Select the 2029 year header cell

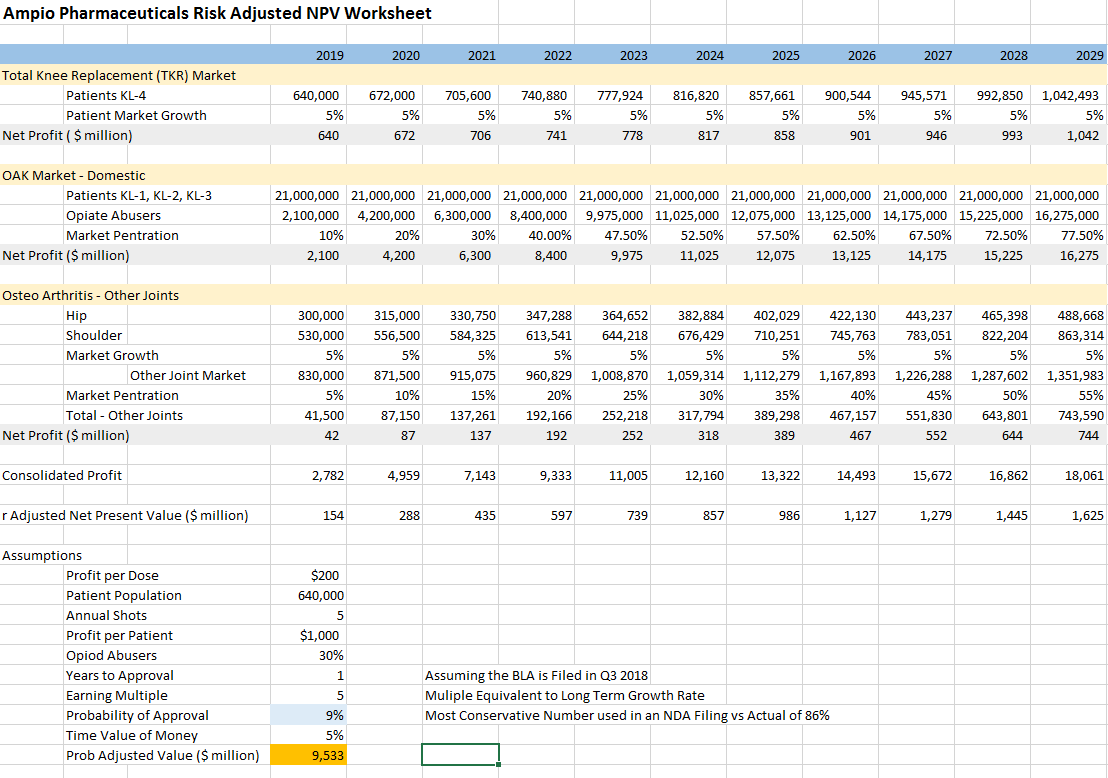tap(1088, 55)
